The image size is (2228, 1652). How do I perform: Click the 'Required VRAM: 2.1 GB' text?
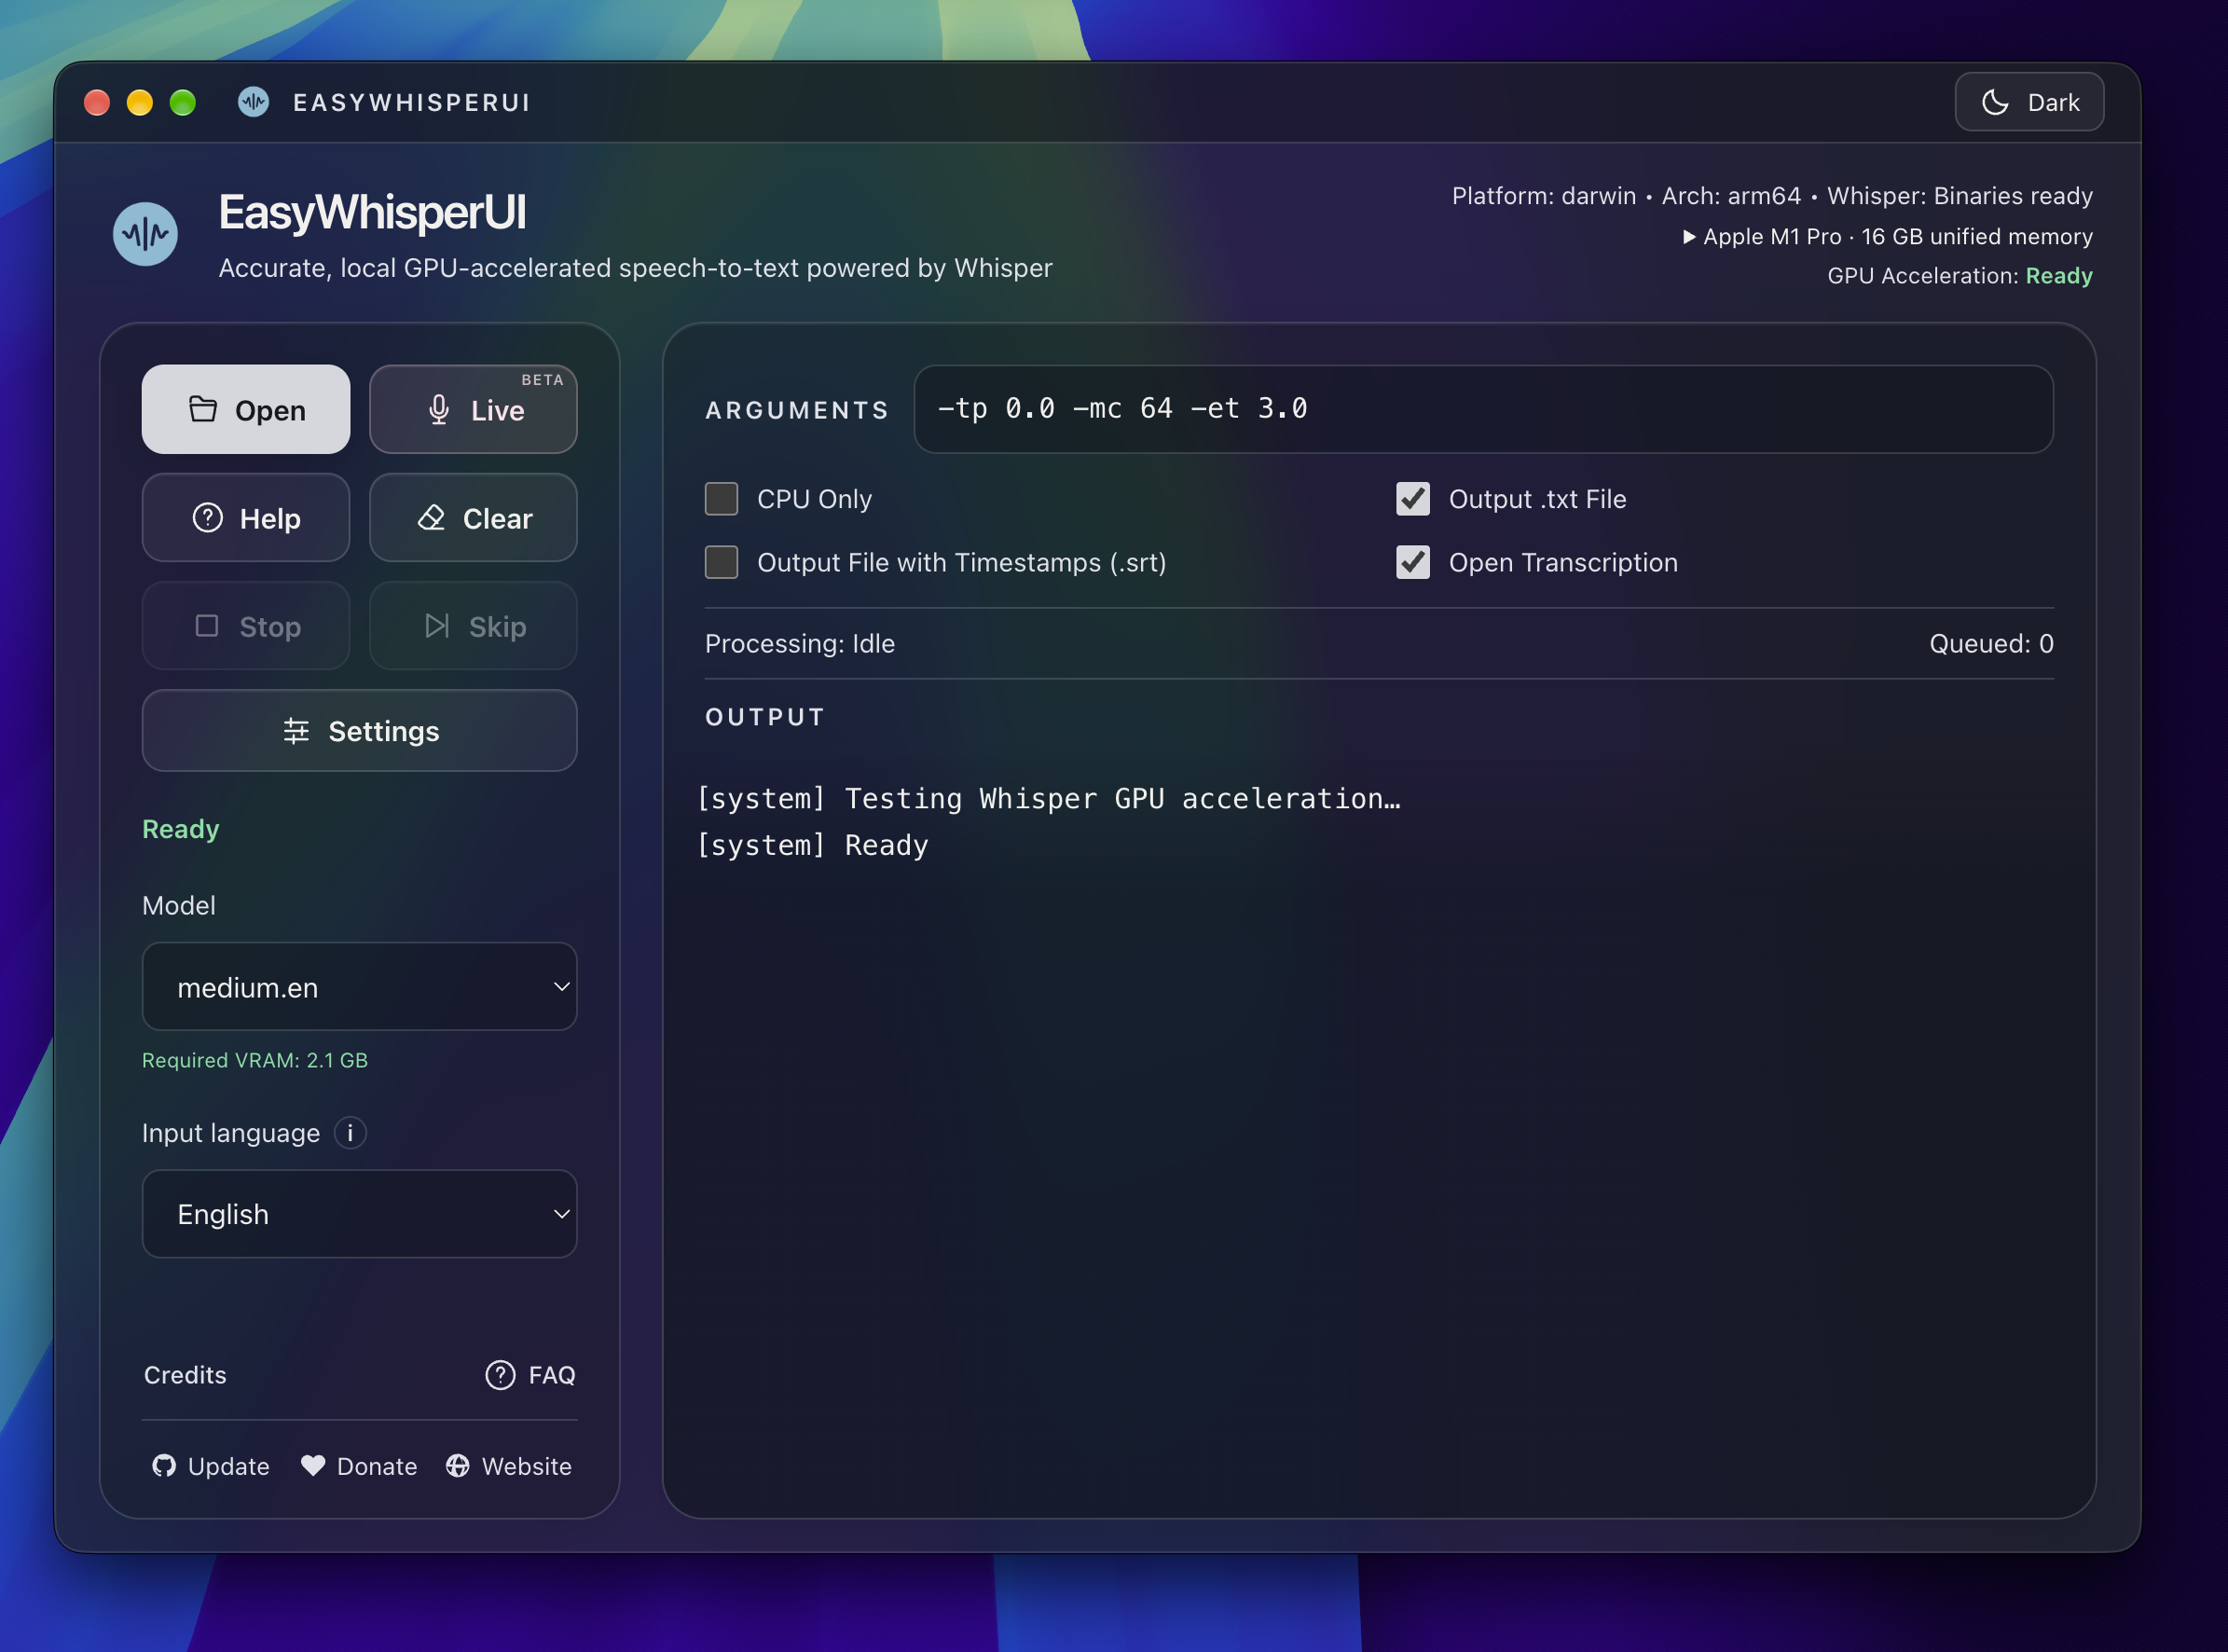coord(255,1060)
